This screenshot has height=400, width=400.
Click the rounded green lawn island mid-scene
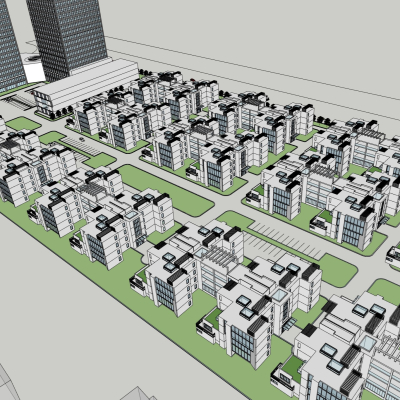tap(166, 189)
